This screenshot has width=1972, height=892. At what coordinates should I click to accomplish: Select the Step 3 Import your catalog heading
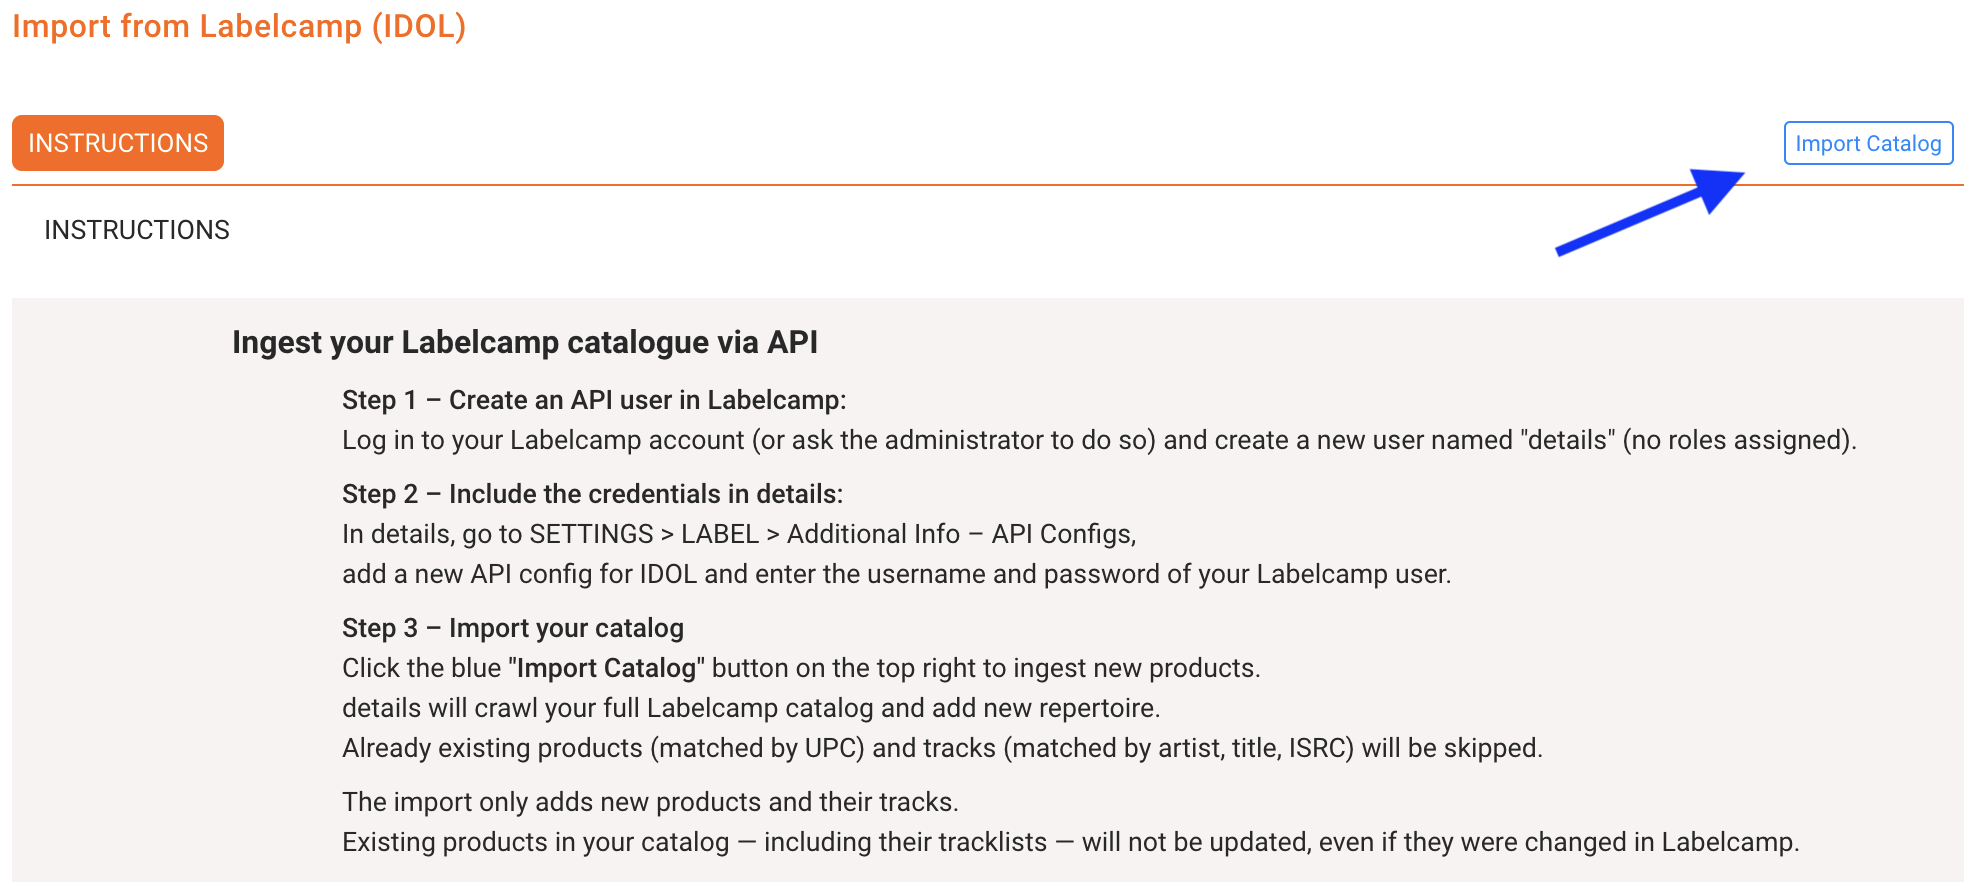513,628
